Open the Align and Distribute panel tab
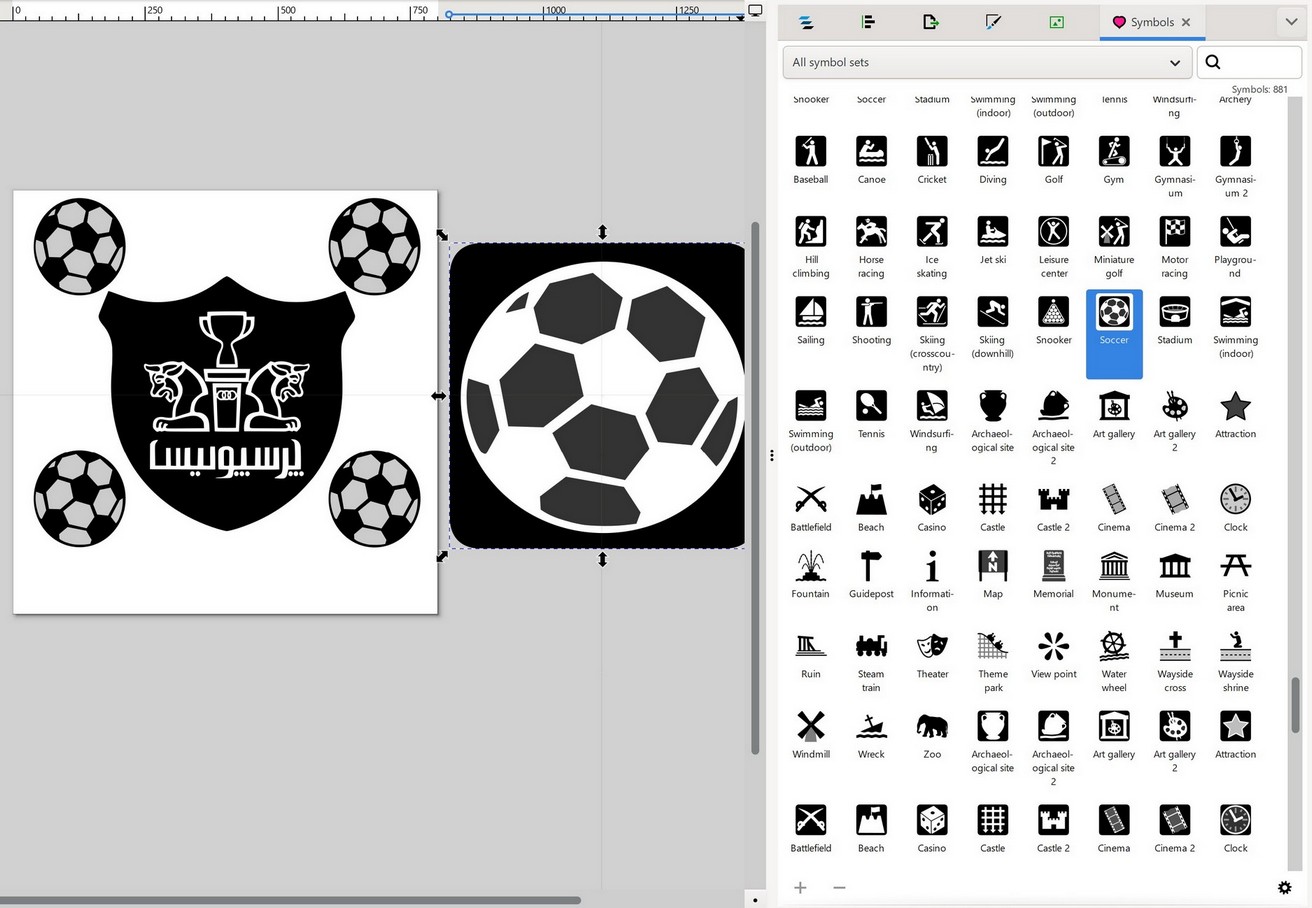The height and width of the screenshot is (908, 1312). tap(868, 22)
